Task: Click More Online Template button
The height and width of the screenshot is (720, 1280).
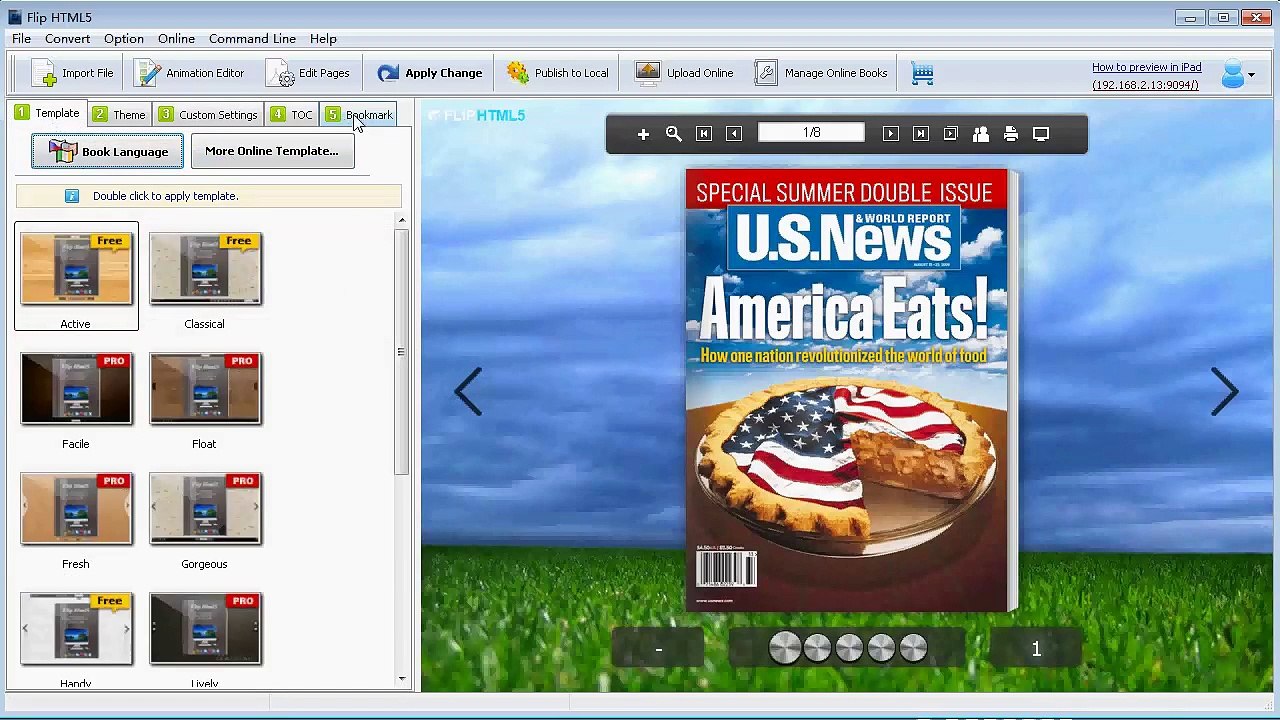Action: (x=272, y=151)
